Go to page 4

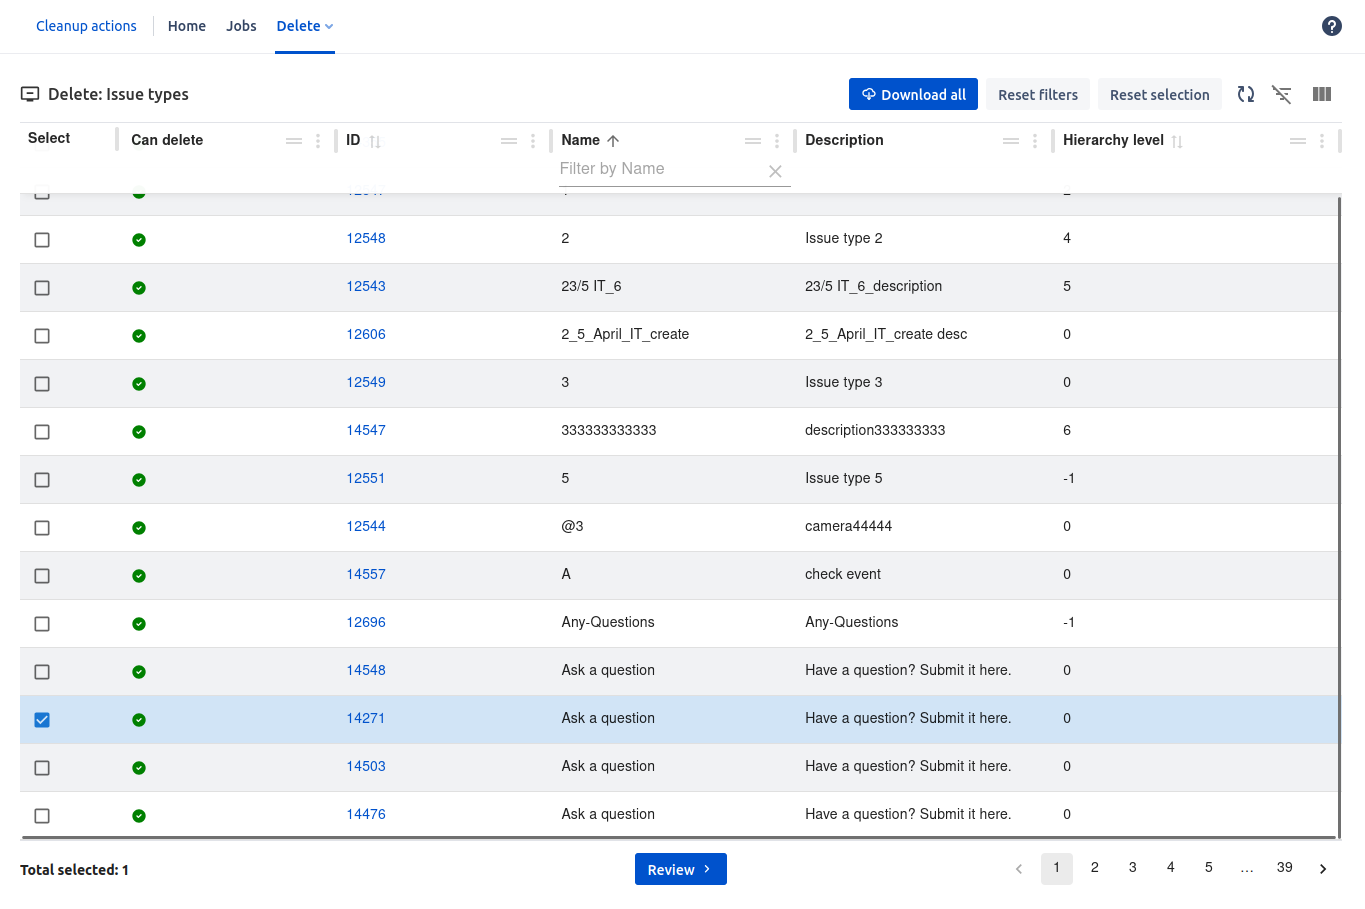coord(1171,868)
